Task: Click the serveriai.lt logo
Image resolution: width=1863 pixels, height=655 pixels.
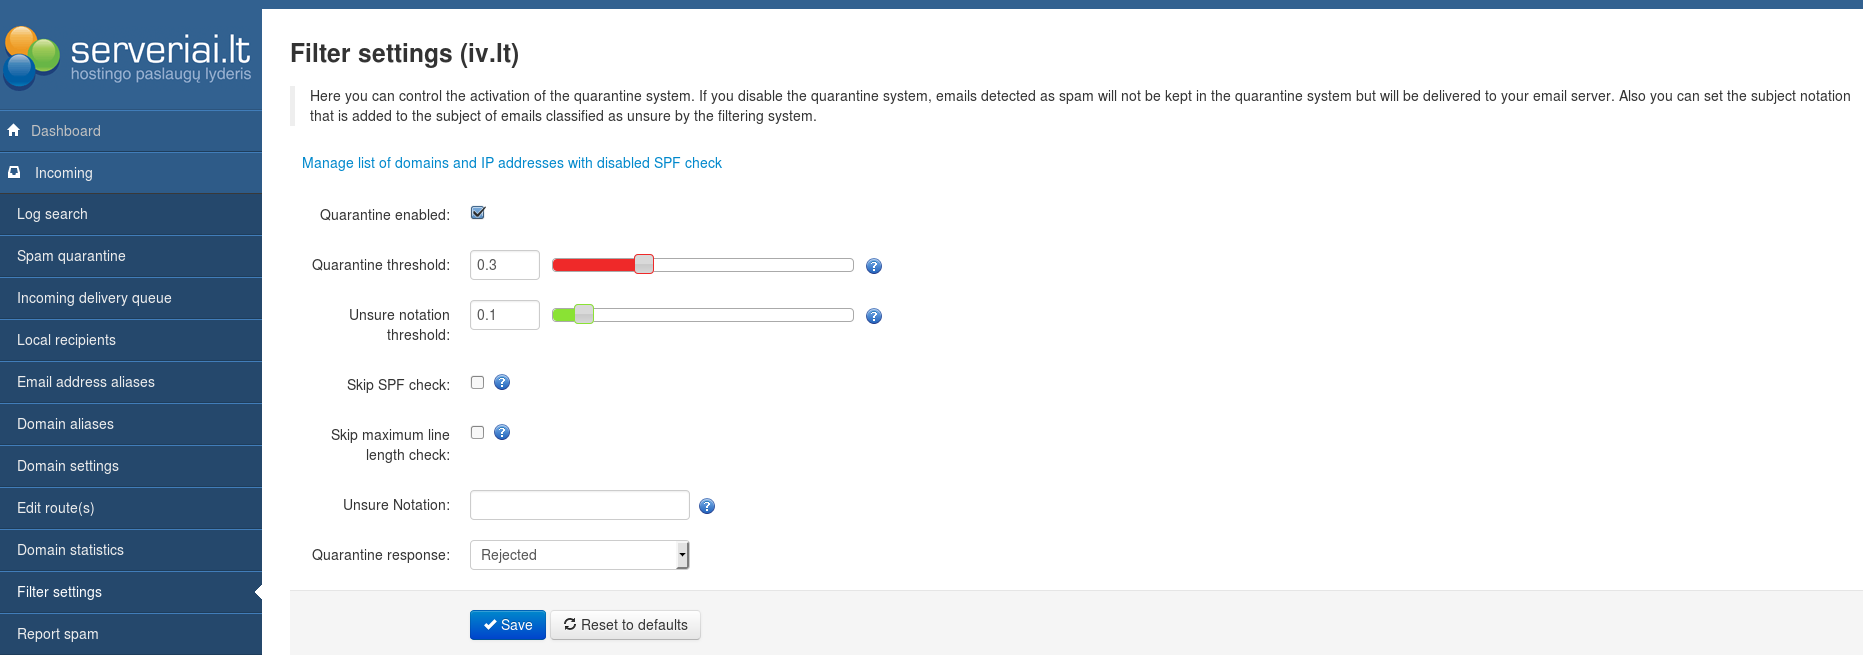Action: [x=128, y=55]
